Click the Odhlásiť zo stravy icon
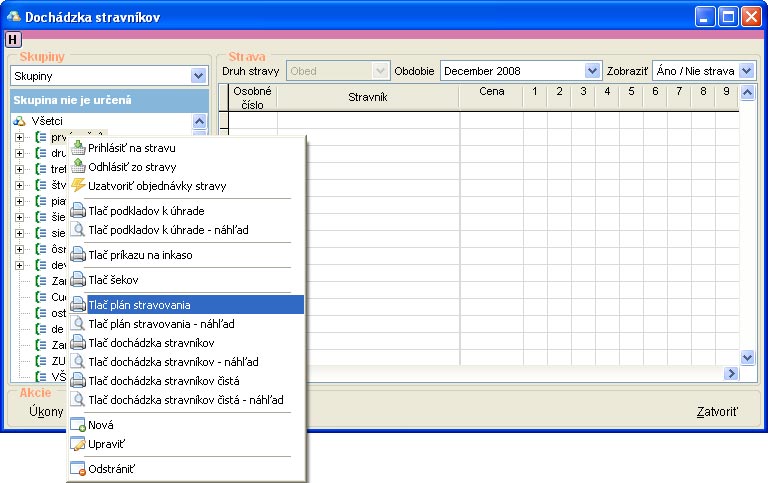This screenshot has width=768, height=483. coord(78,167)
